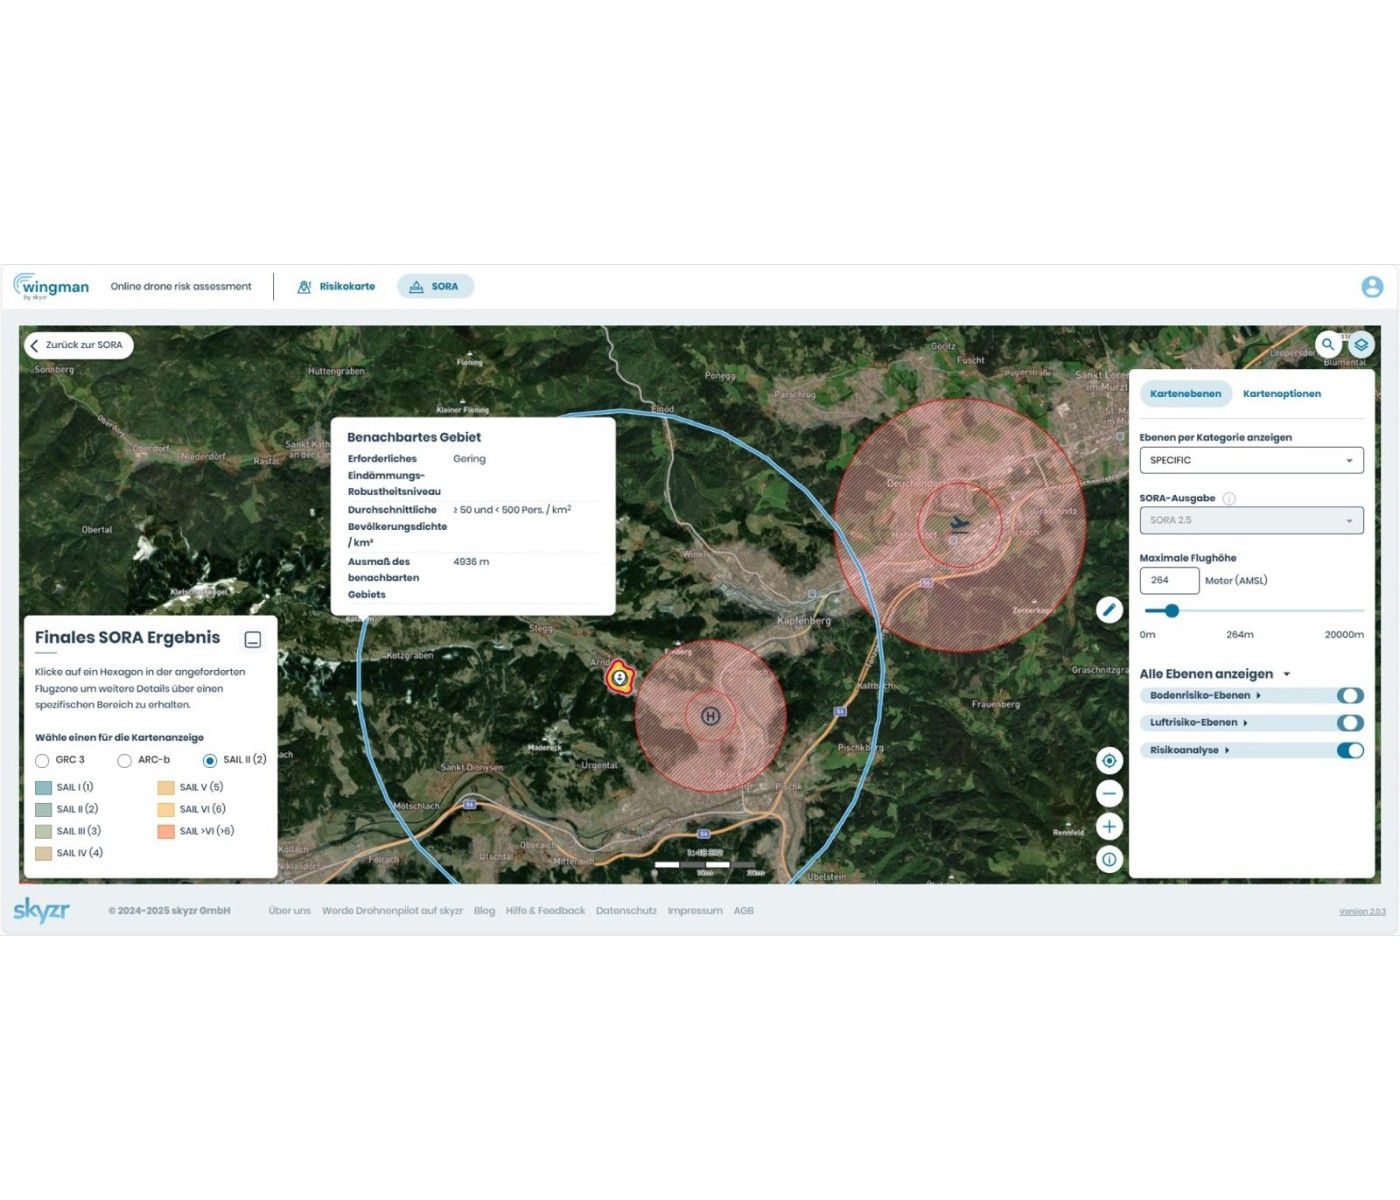Select the GRC 3 radio option

(x=42, y=761)
